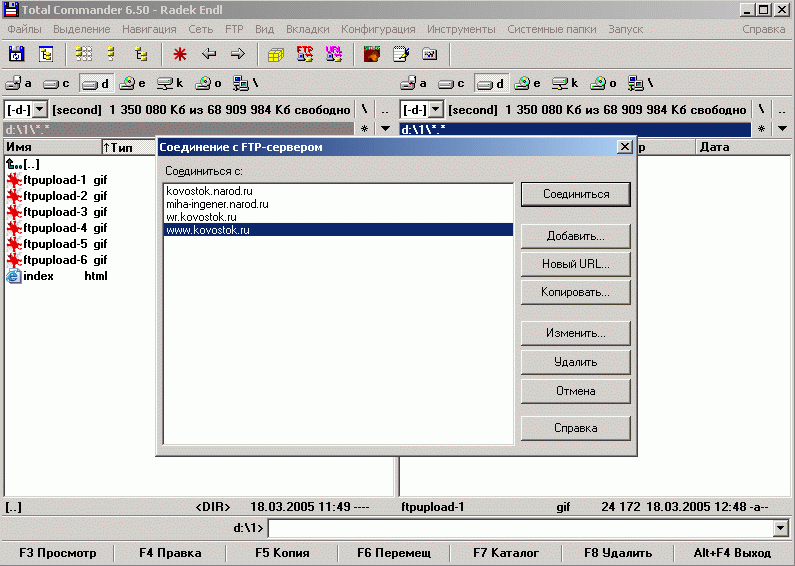The image size is (795, 566).
Task: Switch to brief view toolbar icon
Action: pyautogui.click(x=84, y=54)
